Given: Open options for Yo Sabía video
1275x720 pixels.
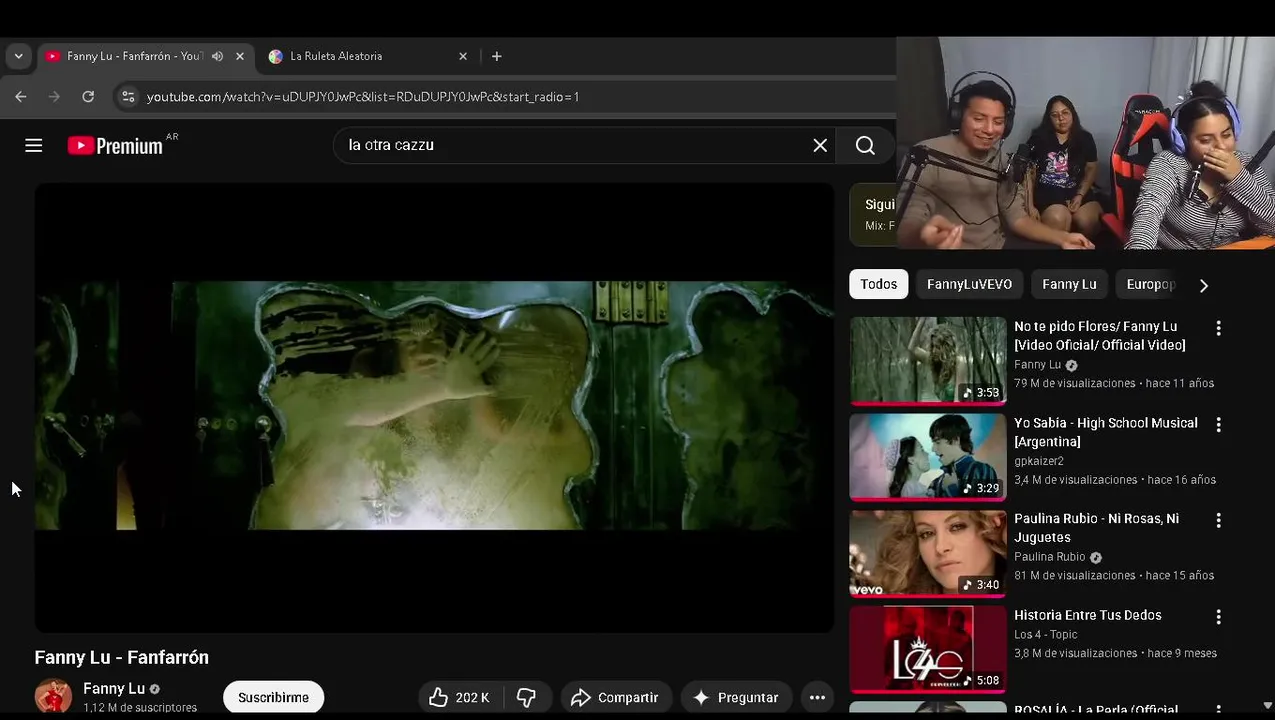Looking at the screenshot, I should pos(1218,425).
